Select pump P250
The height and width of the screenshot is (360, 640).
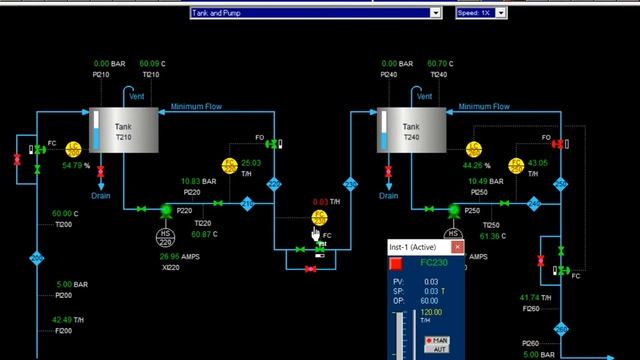(x=453, y=211)
